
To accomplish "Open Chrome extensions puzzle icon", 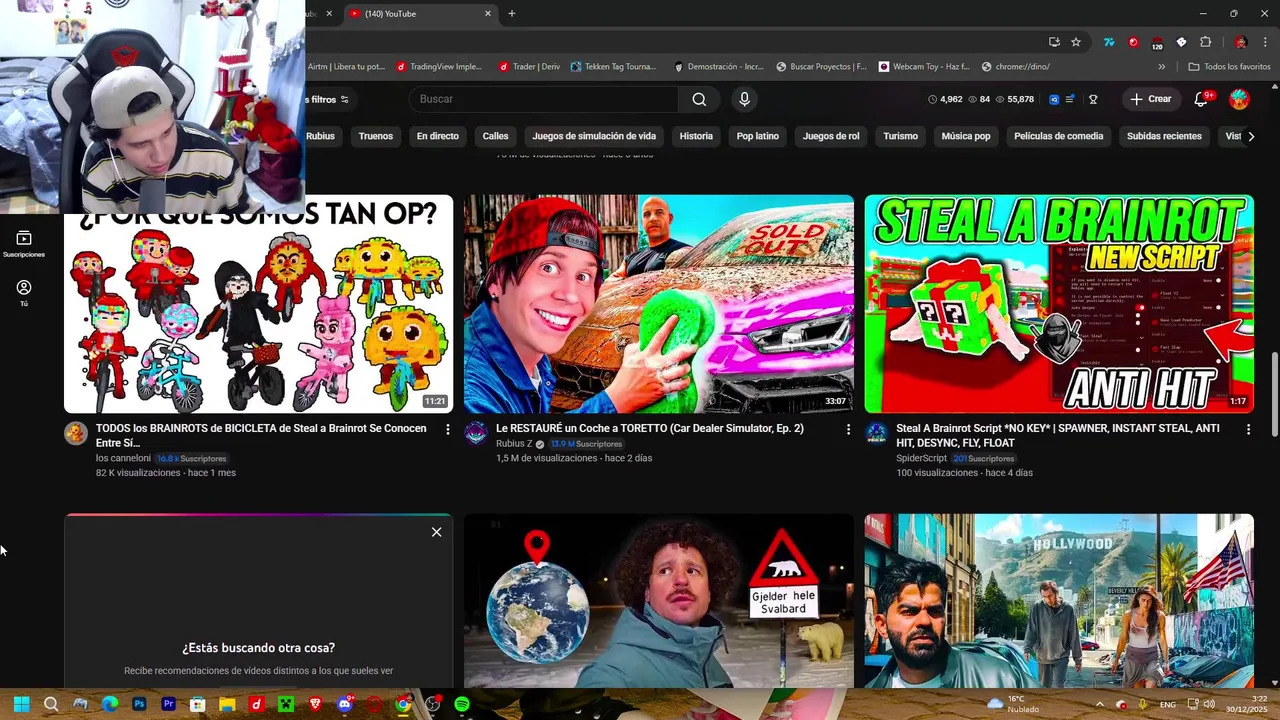I will pos(1205,42).
